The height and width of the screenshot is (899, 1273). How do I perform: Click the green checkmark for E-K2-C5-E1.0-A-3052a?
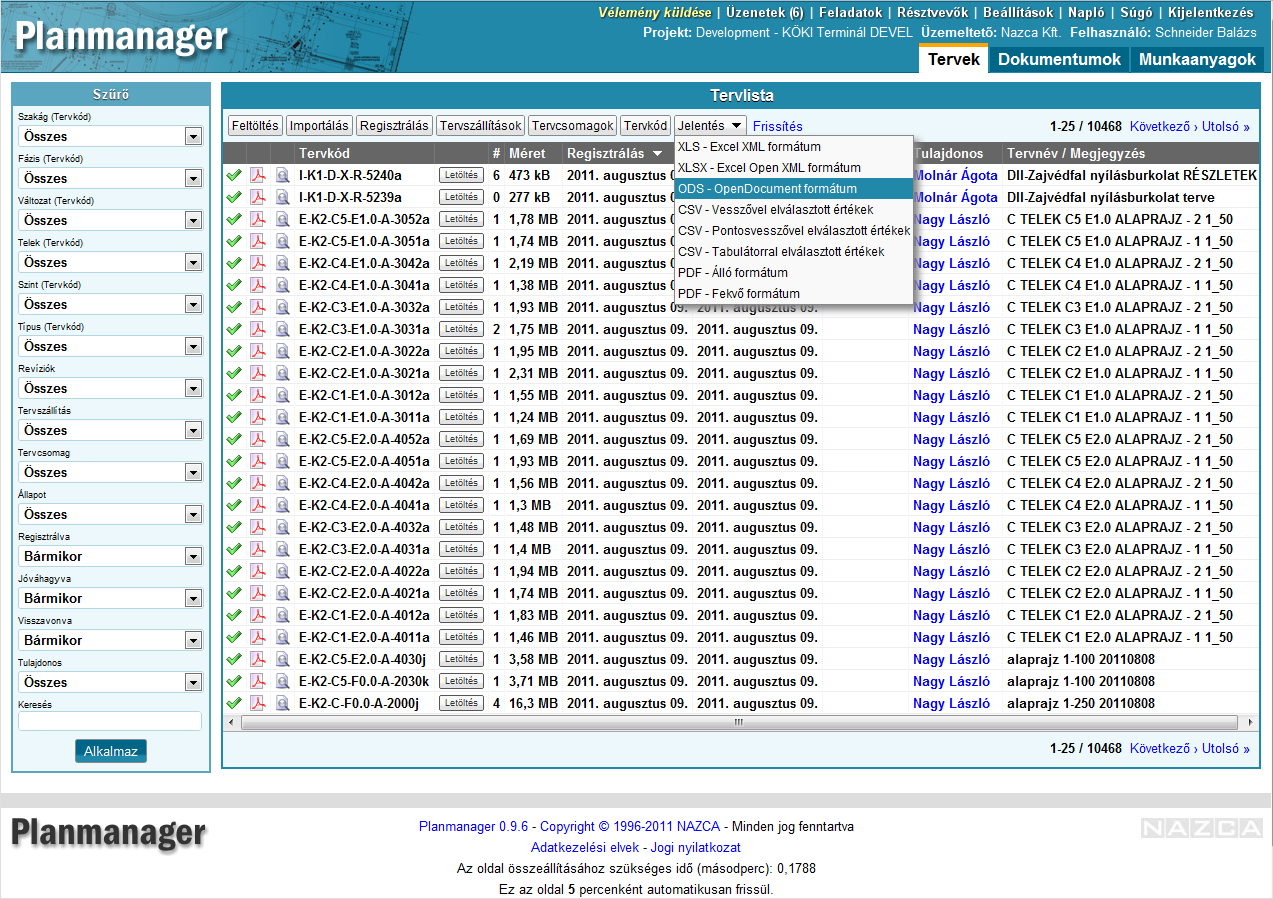point(234,219)
